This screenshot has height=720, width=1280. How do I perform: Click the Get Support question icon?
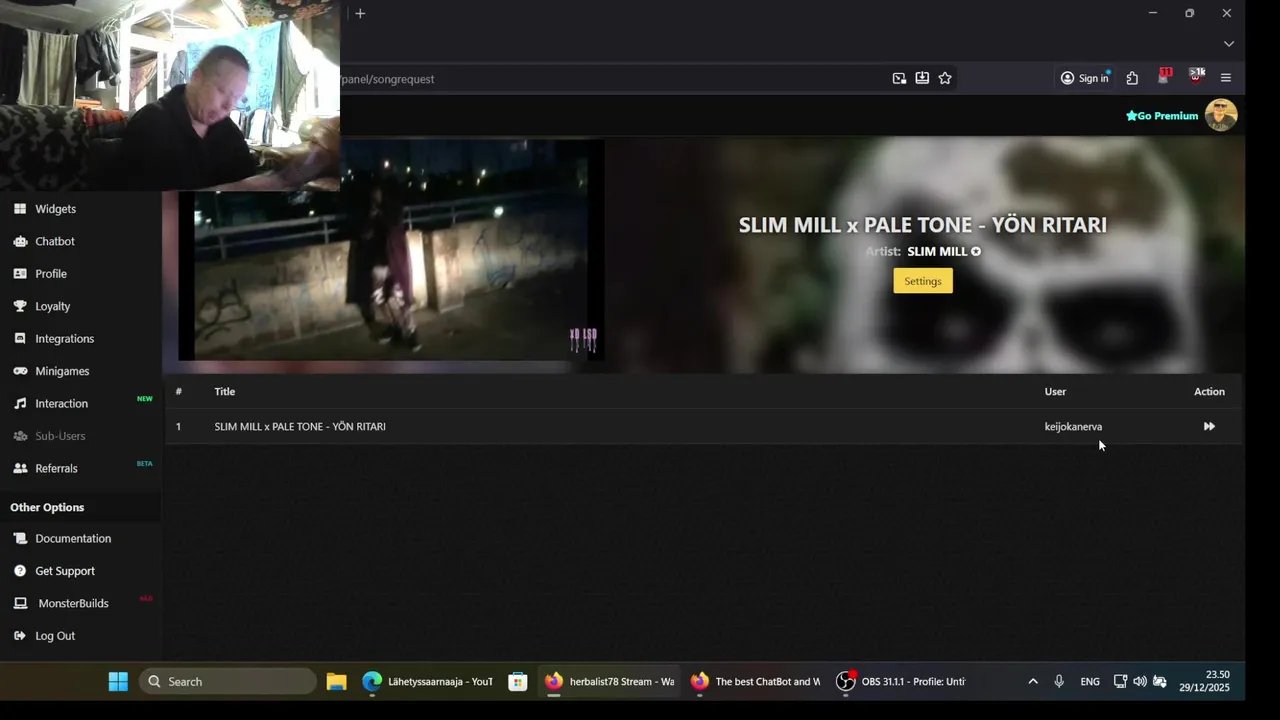tap(20, 571)
